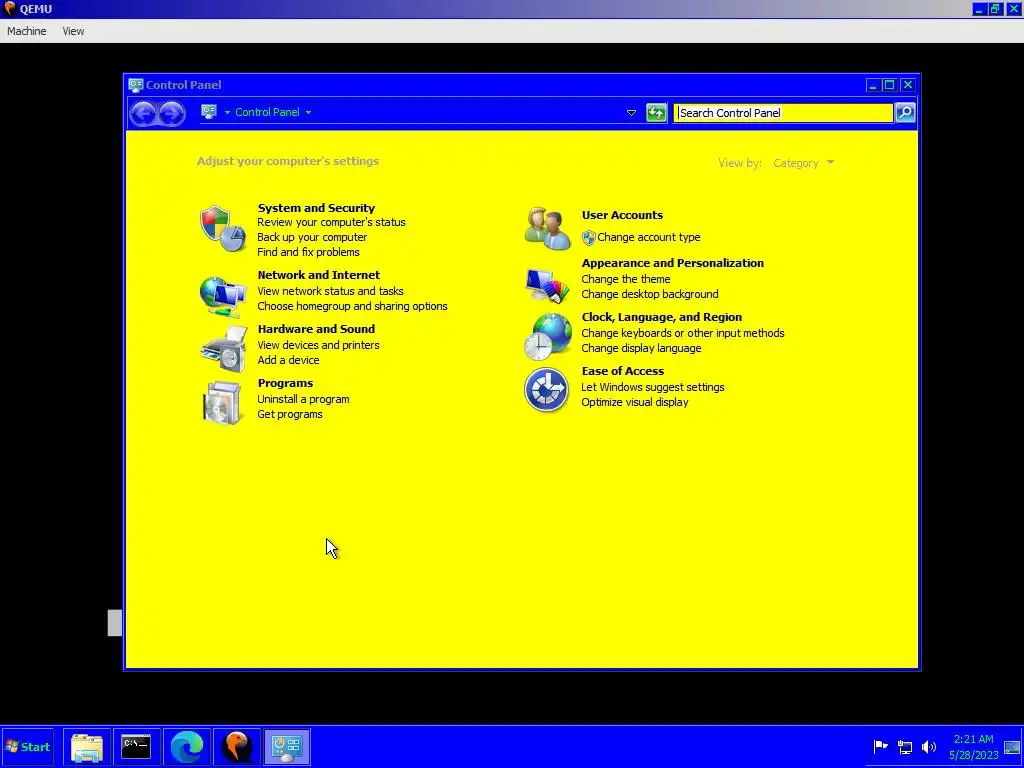Open the Network and Internet heading
The image size is (1024, 768).
pos(319,275)
